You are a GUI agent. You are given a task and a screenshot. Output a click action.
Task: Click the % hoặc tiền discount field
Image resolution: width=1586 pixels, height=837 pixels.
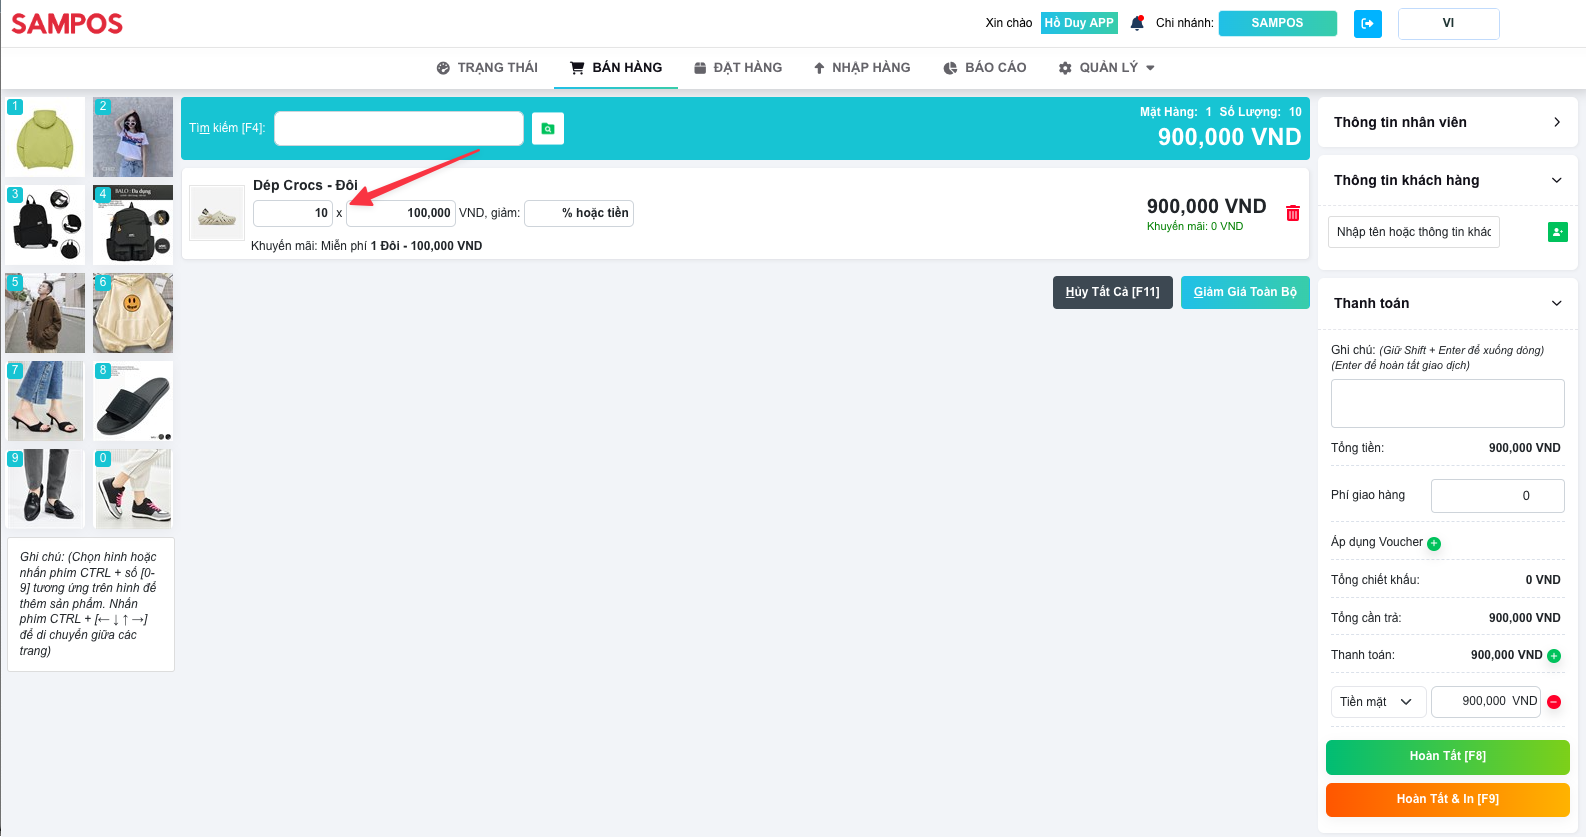pyautogui.click(x=579, y=213)
